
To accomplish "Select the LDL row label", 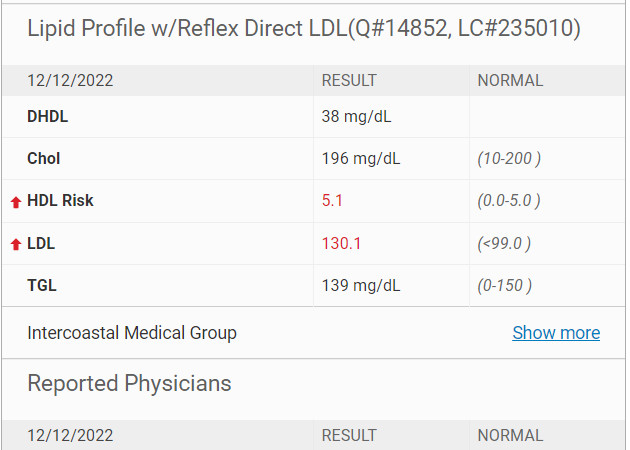I will [x=41, y=243].
